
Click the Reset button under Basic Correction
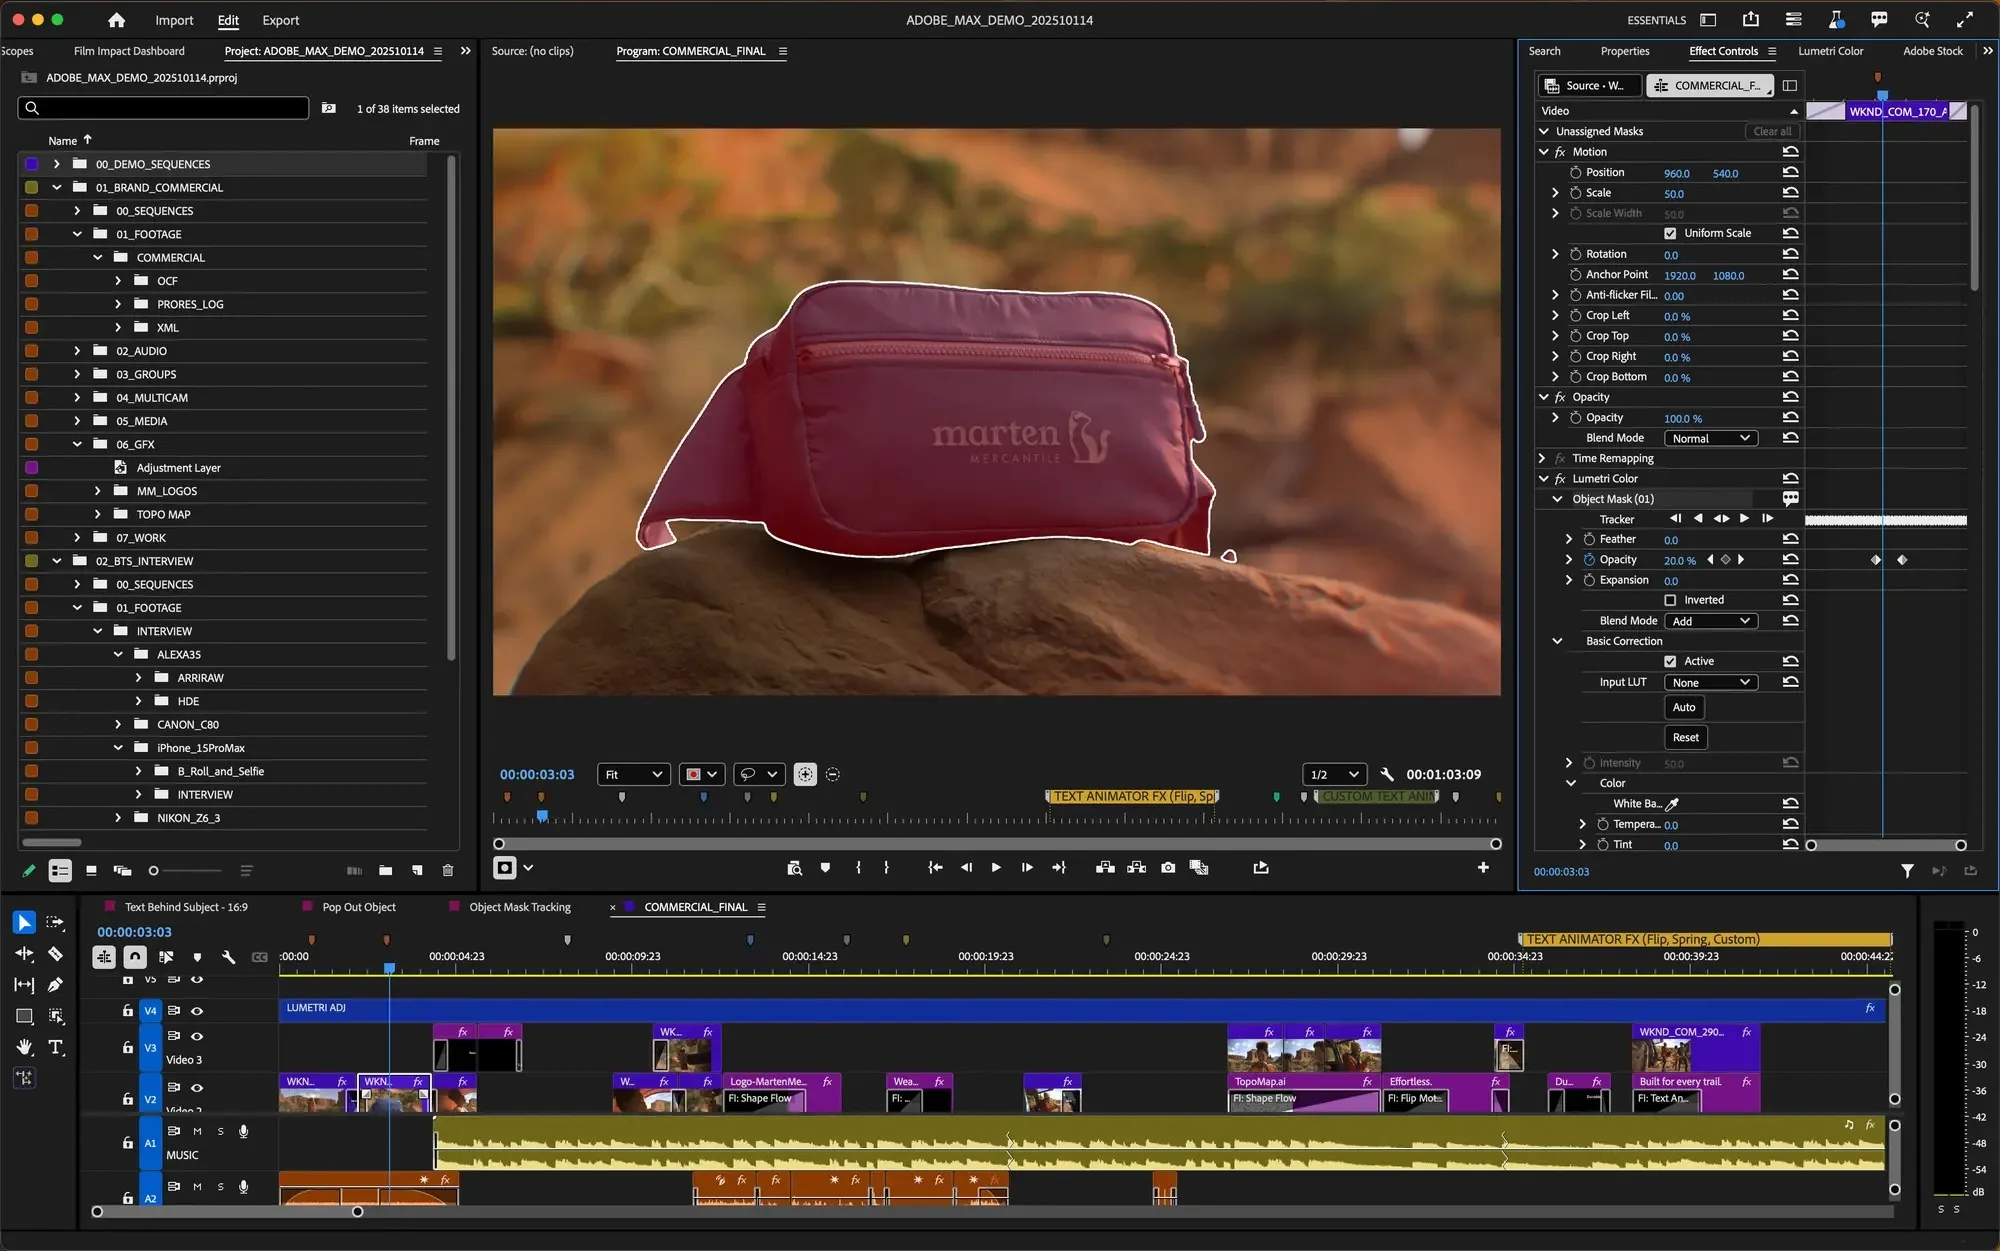click(1684, 737)
